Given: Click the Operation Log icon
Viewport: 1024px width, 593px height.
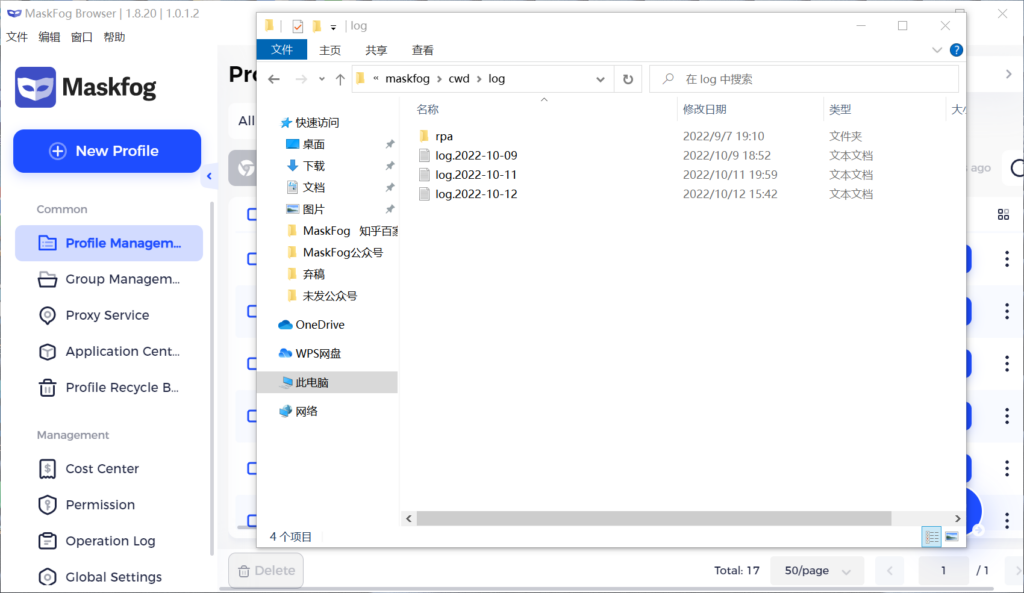Looking at the screenshot, I should (x=47, y=541).
